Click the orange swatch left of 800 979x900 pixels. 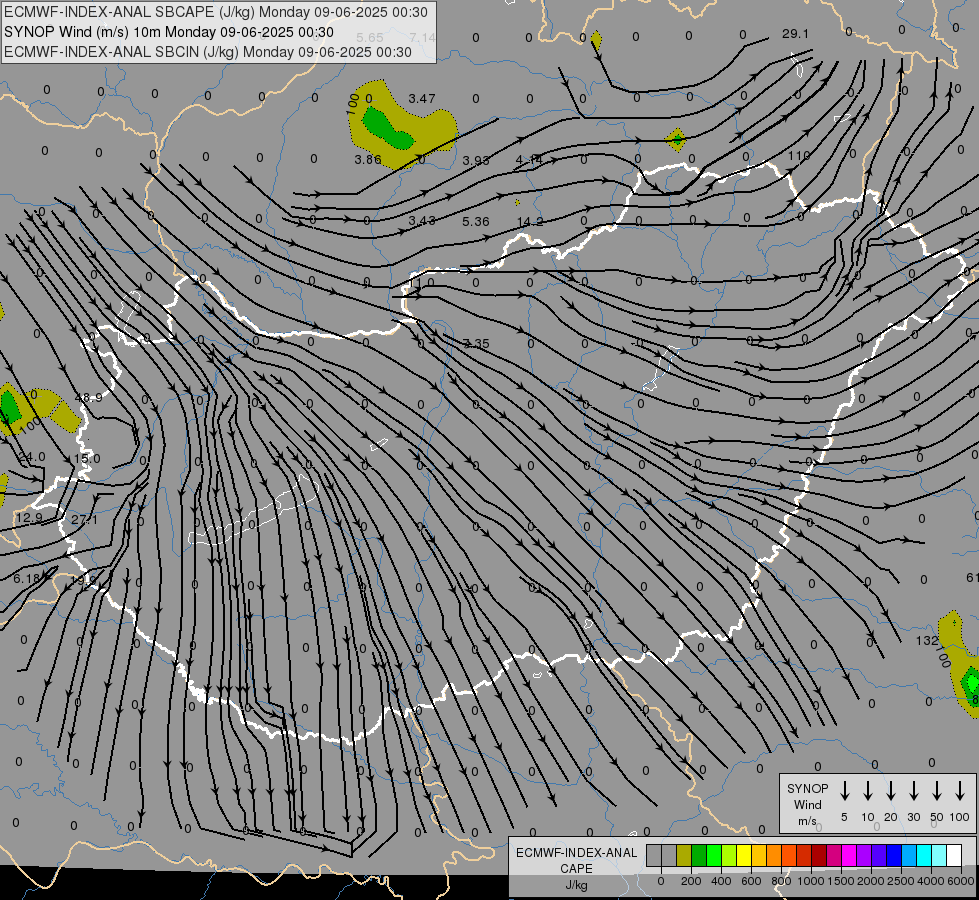[x=774, y=855]
